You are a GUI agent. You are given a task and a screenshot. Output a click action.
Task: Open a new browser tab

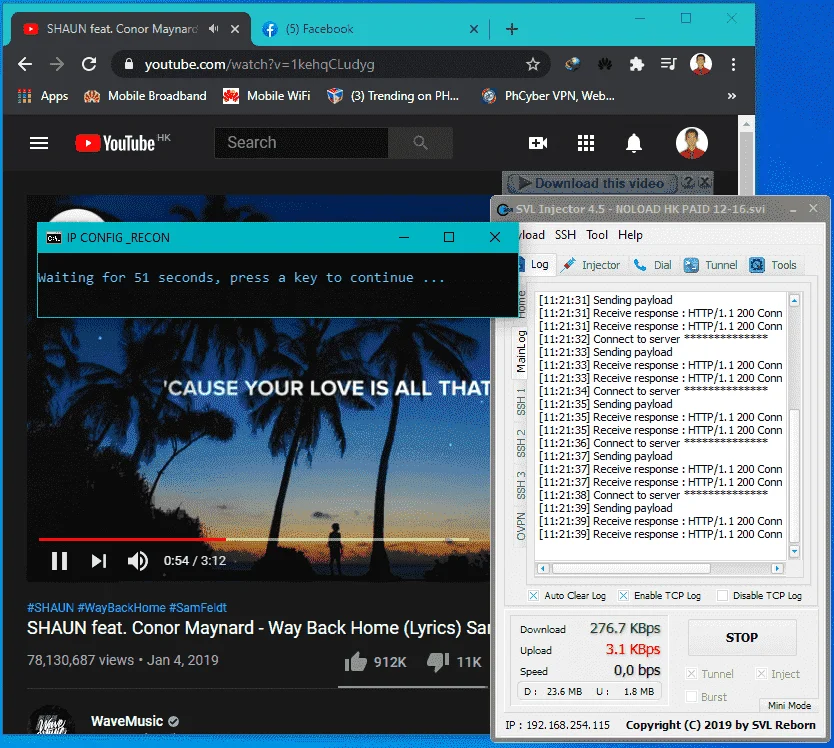pos(512,29)
